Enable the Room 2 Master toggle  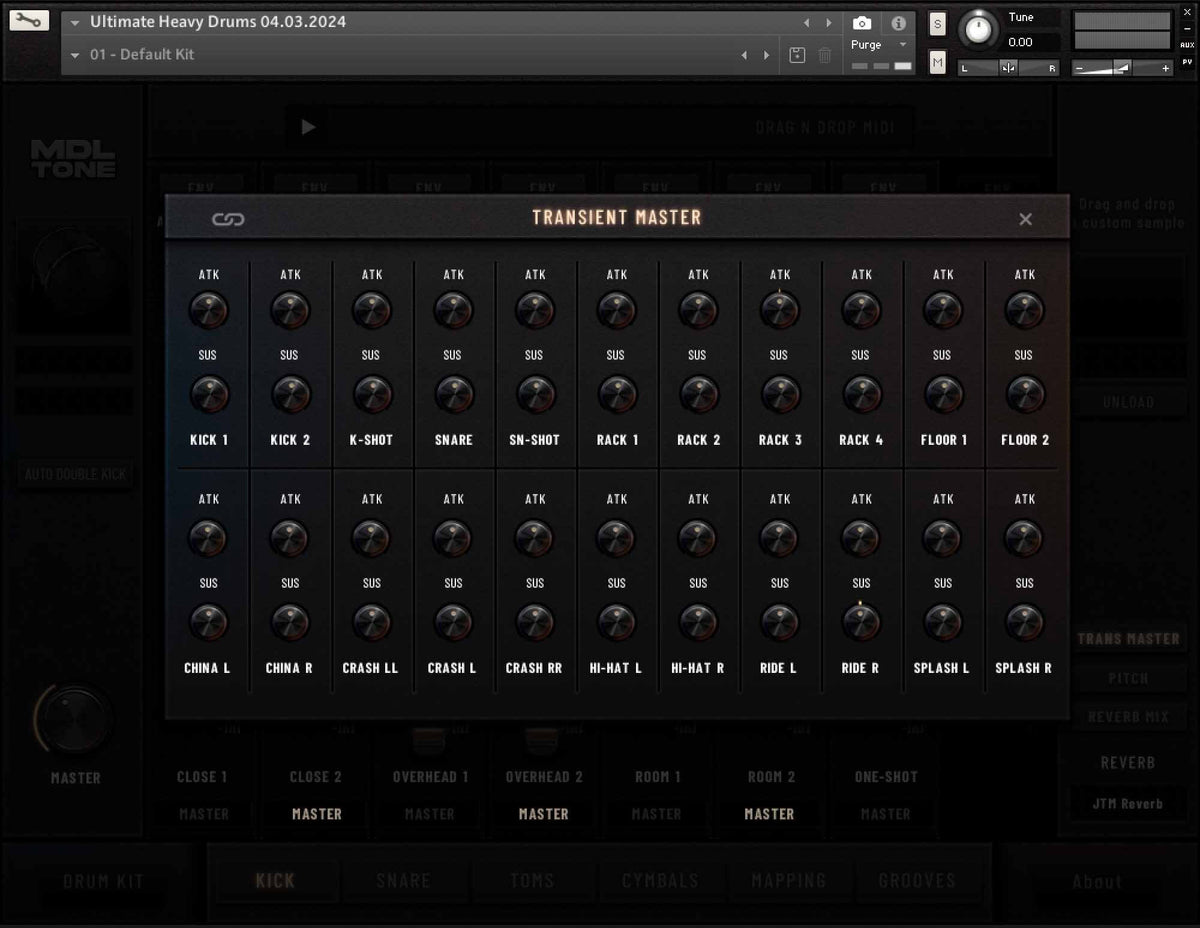pyautogui.click(x=769, y=814)
